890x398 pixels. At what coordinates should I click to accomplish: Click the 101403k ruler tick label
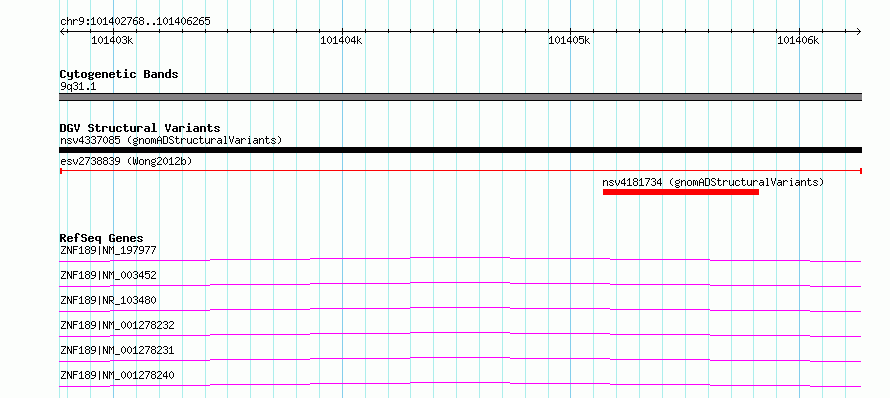click(x=112, y=40)
